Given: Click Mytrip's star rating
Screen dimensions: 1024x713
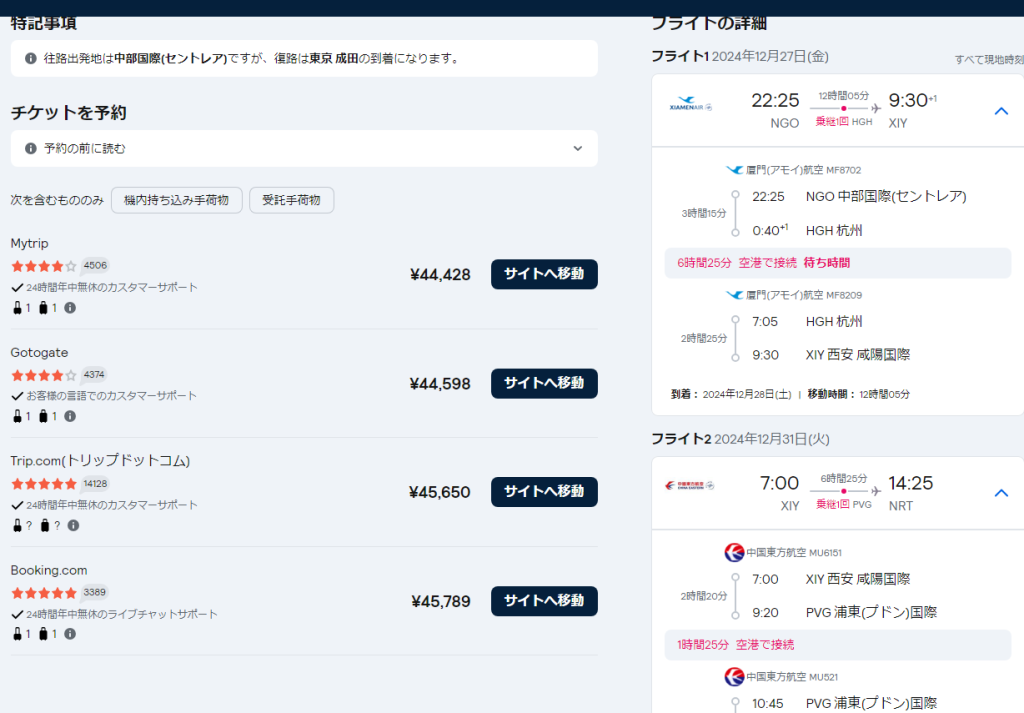Looking at the screenshot, I should coord(43,266).
